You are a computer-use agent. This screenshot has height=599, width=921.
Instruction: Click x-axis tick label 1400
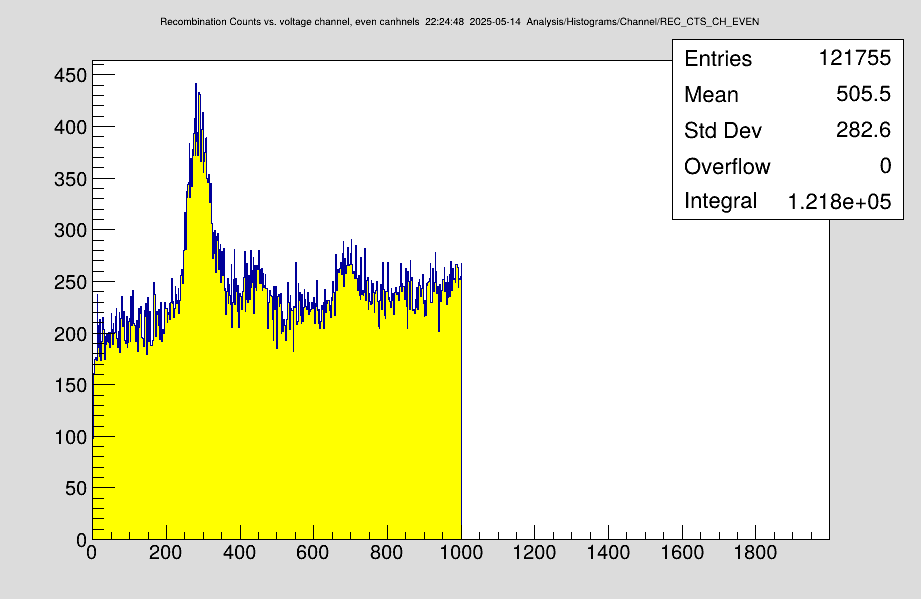(608, 552)
